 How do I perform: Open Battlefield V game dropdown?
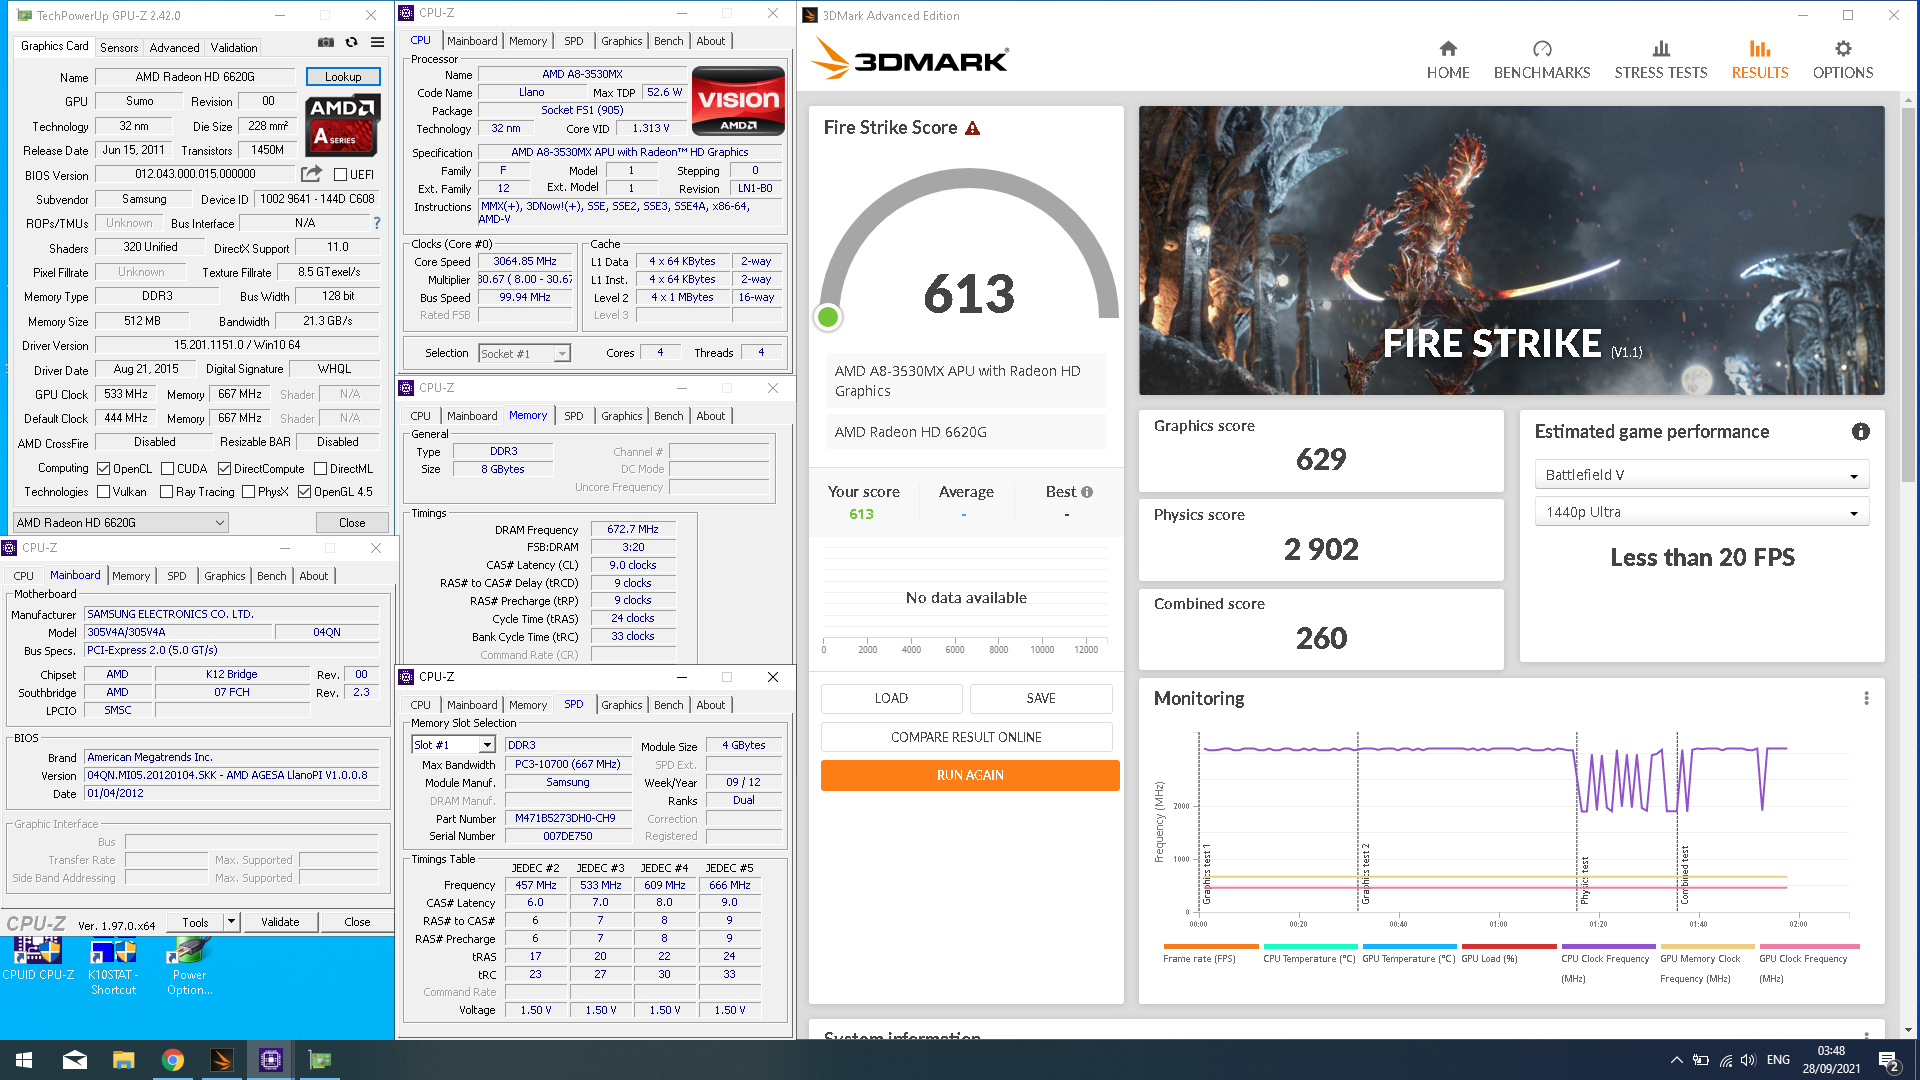[x=1701, y=475]
